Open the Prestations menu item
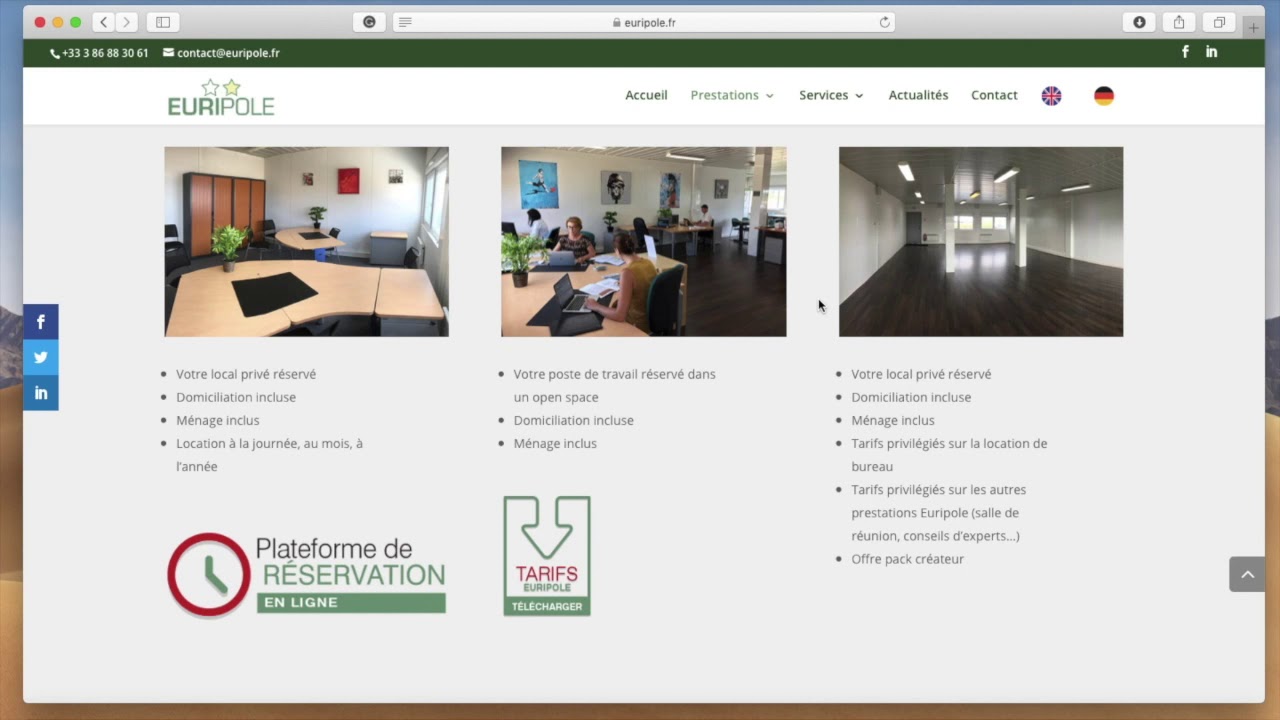Viewport: 1280px width, 720px height. click(724, 95)
